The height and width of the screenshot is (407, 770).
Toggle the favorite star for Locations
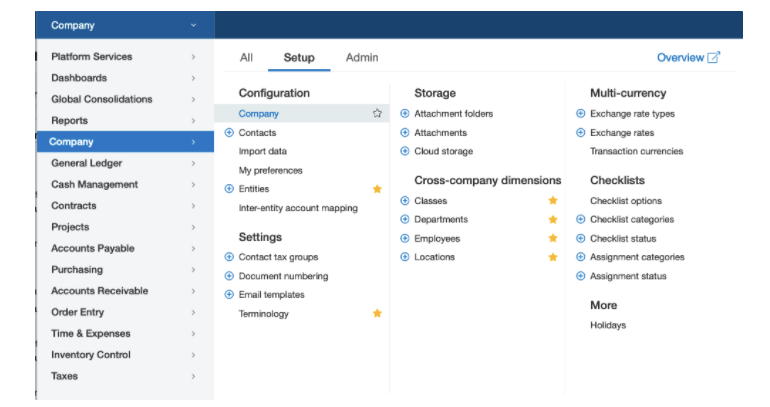click(x=553, y=257)
